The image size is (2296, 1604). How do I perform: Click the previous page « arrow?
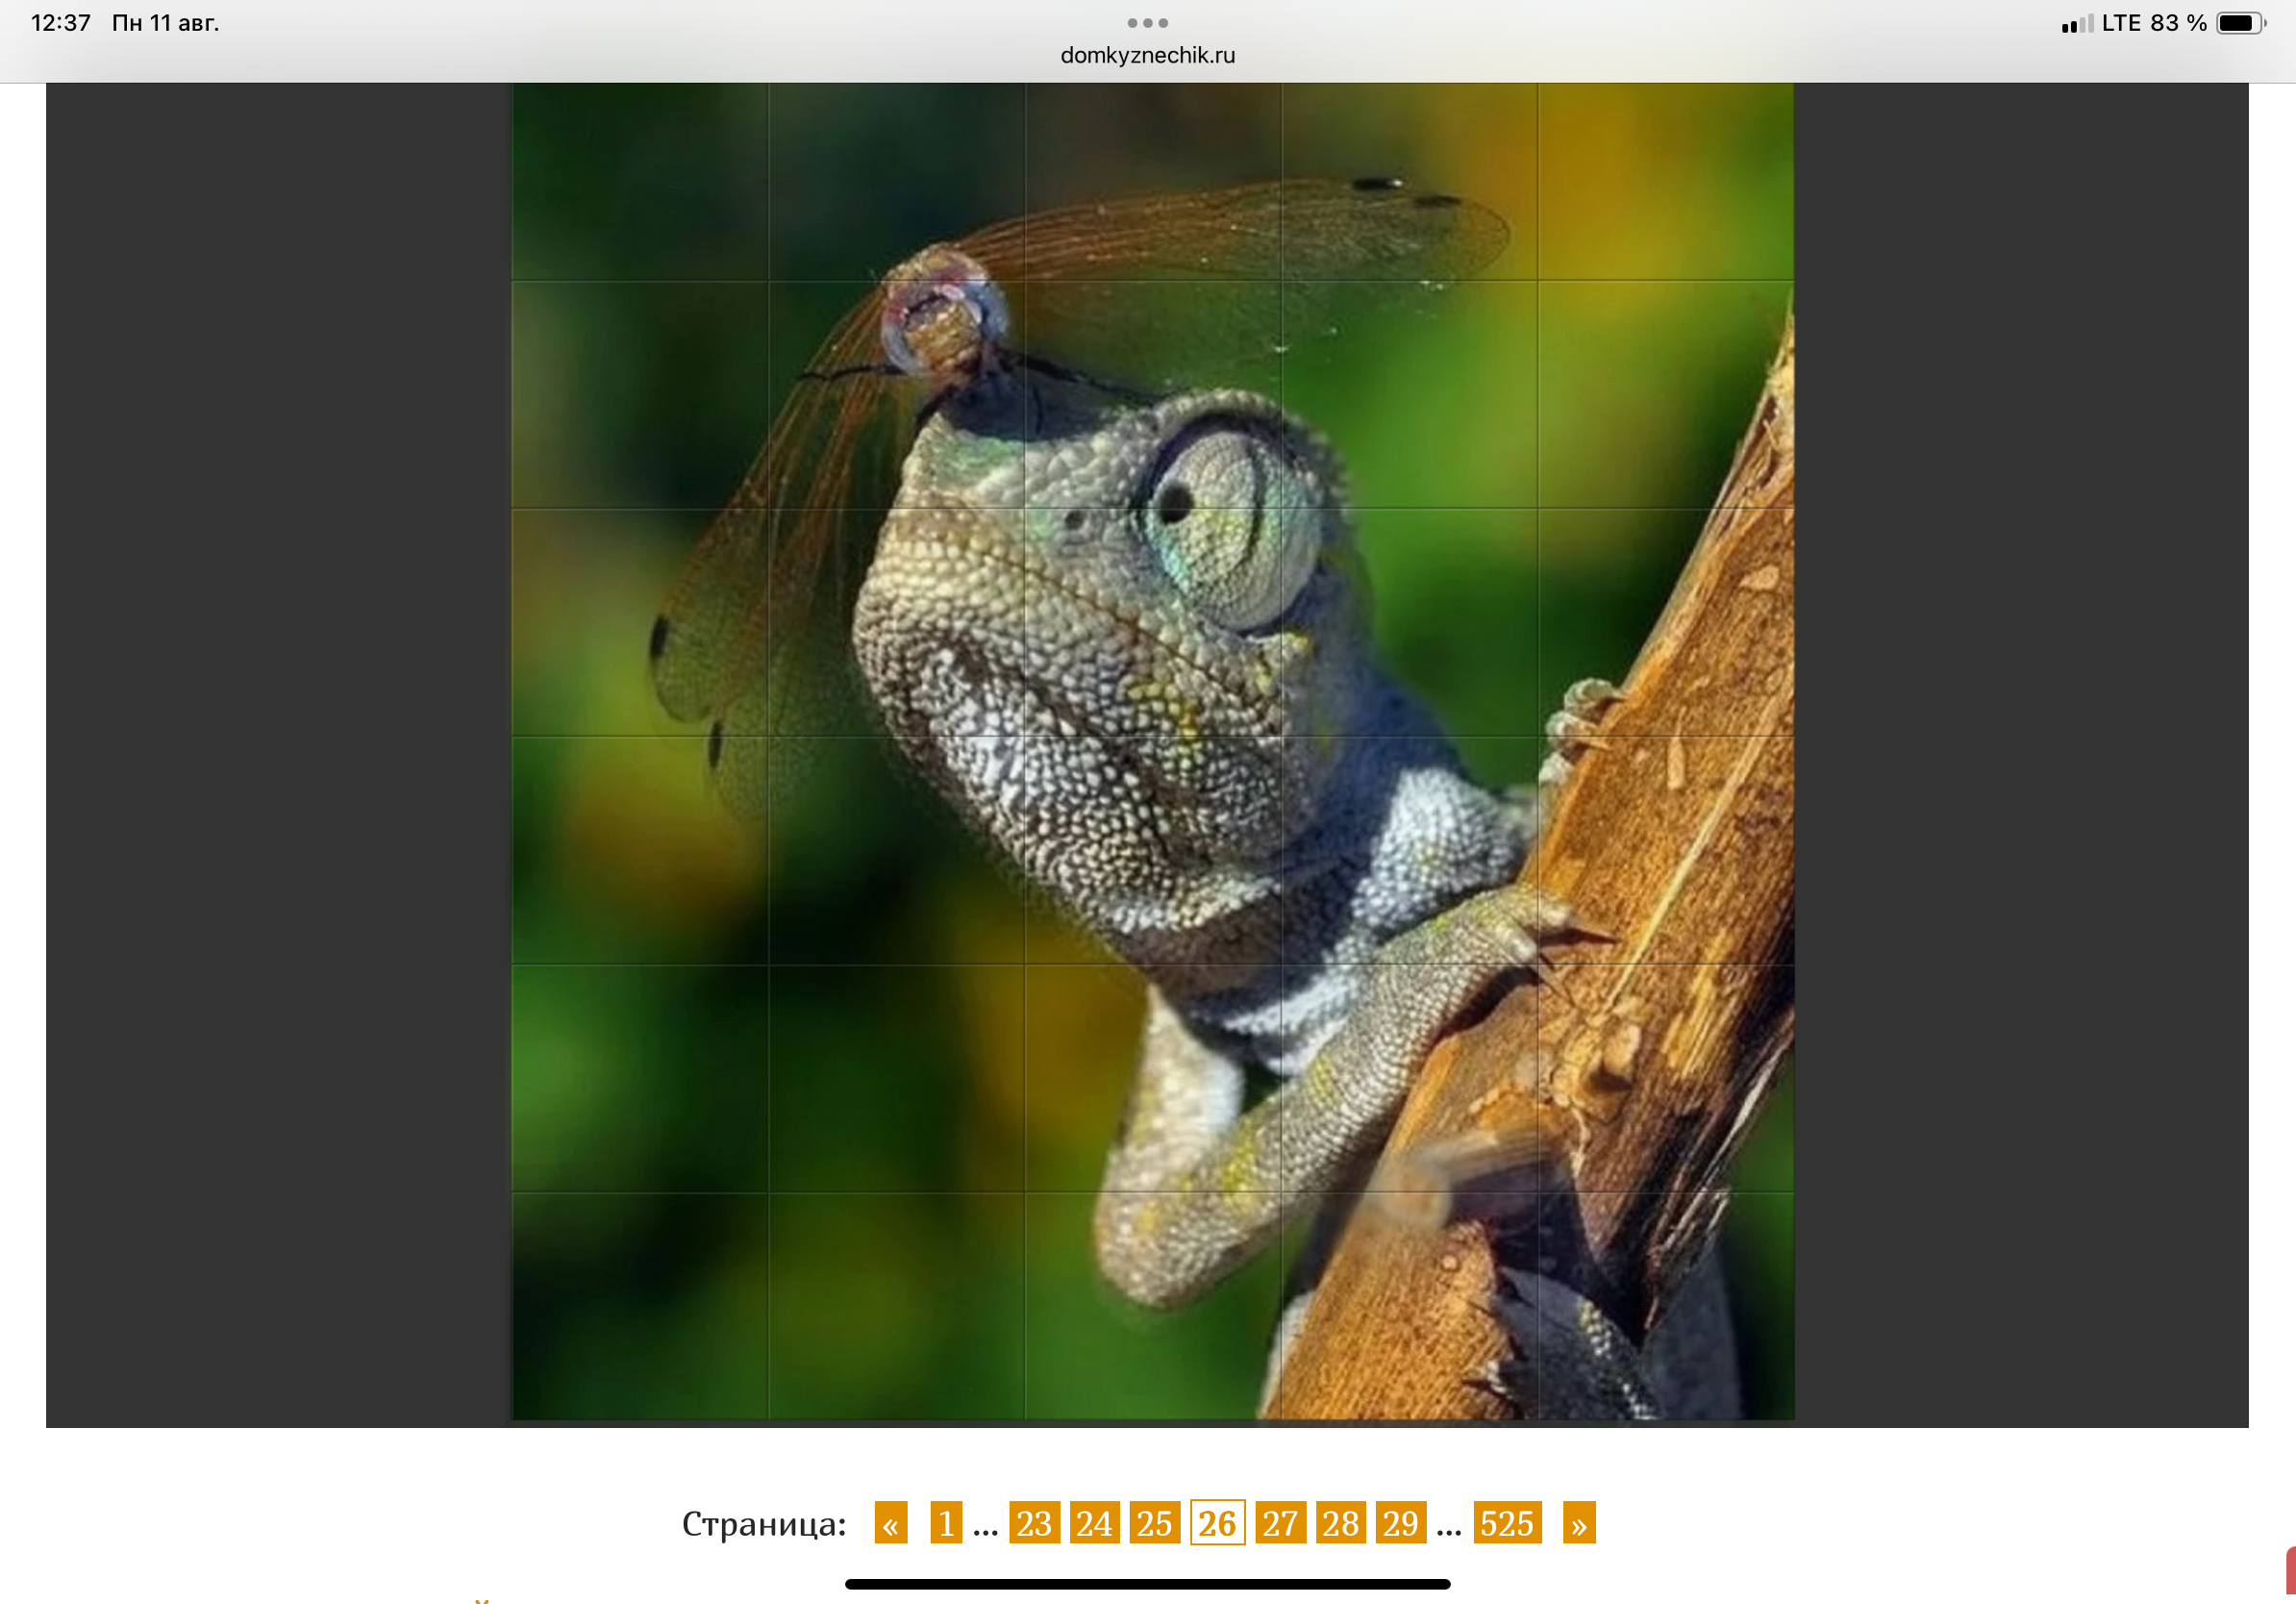point(891,1523)
